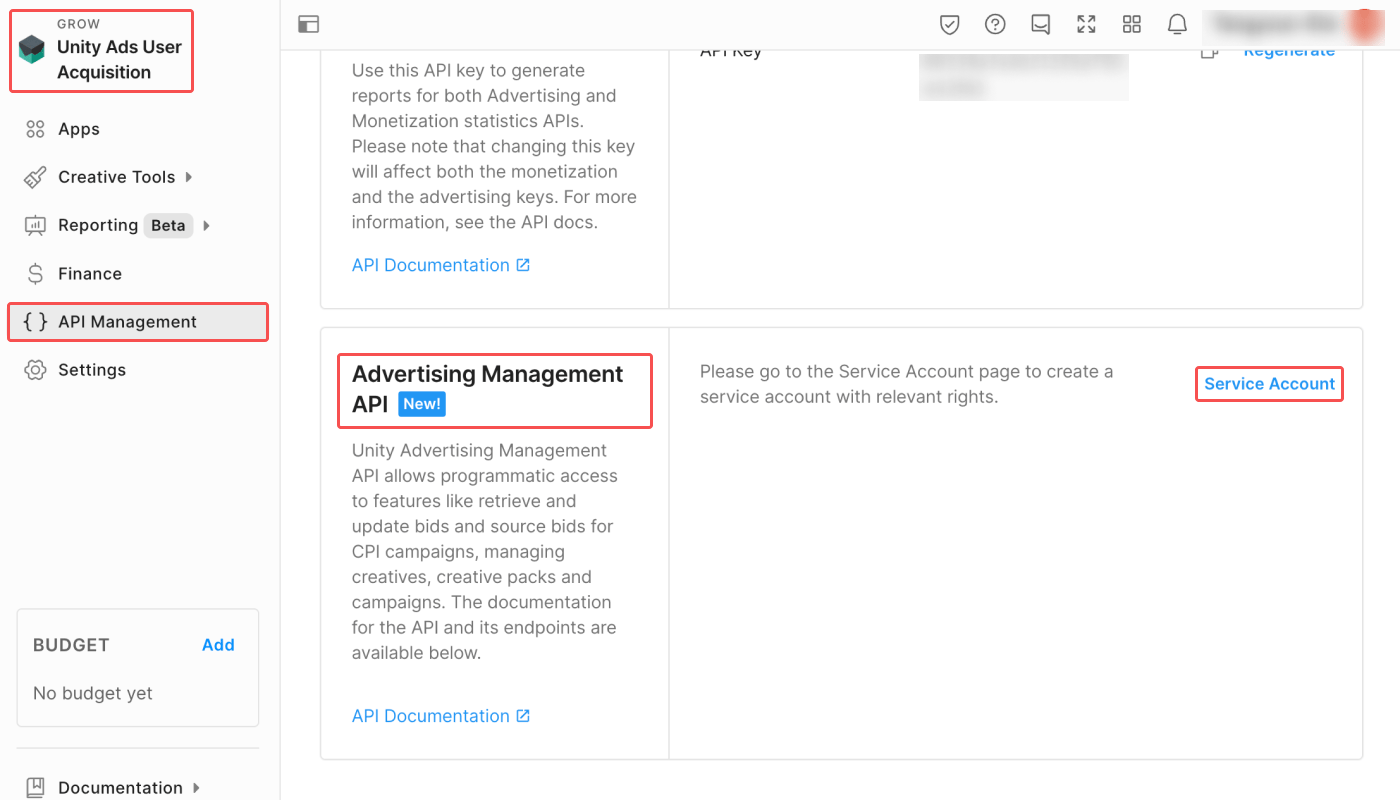Click the "Please go to the Service Account page" text

pos(906,384)
